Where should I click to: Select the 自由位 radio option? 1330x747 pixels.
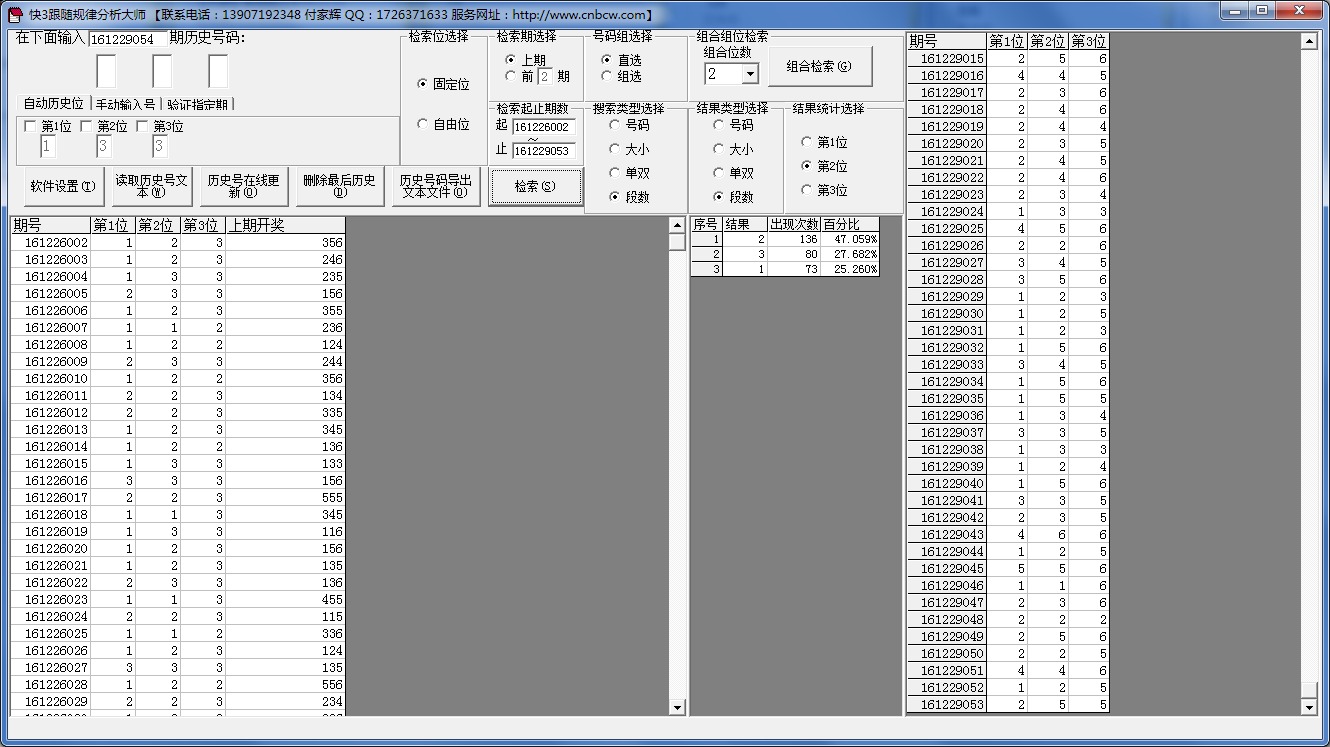click(x=422, y=125)
